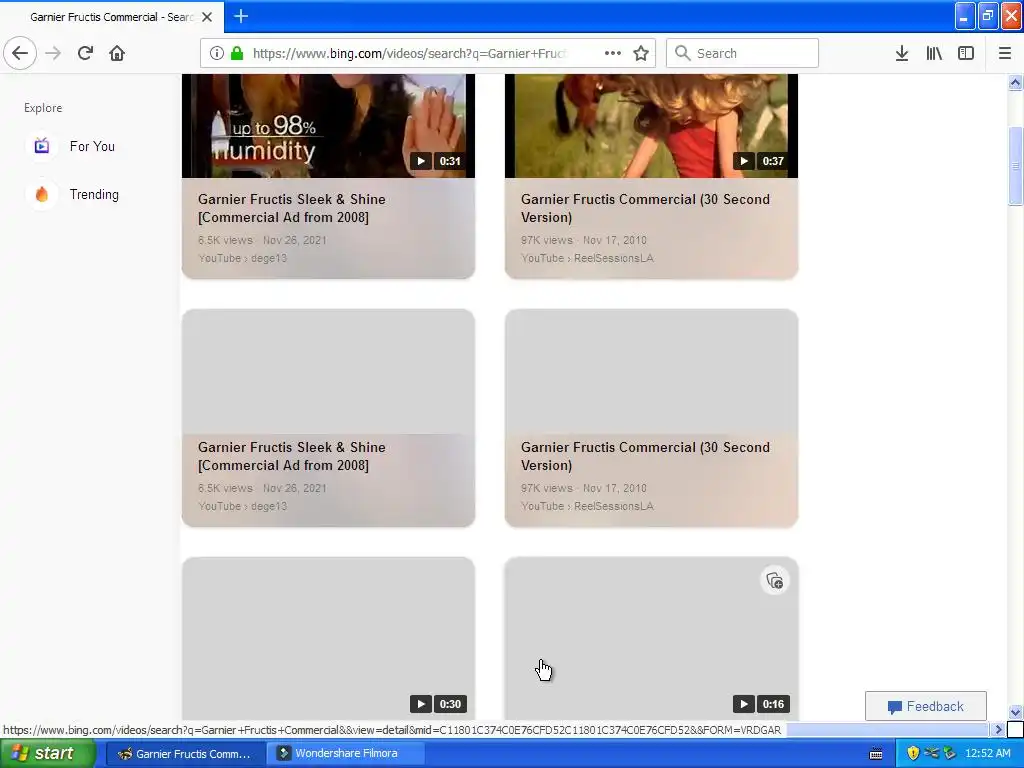Play the 98% humidity video thumbnail
The height and width of the screenshot is (768, 1024).
(328, 125)
